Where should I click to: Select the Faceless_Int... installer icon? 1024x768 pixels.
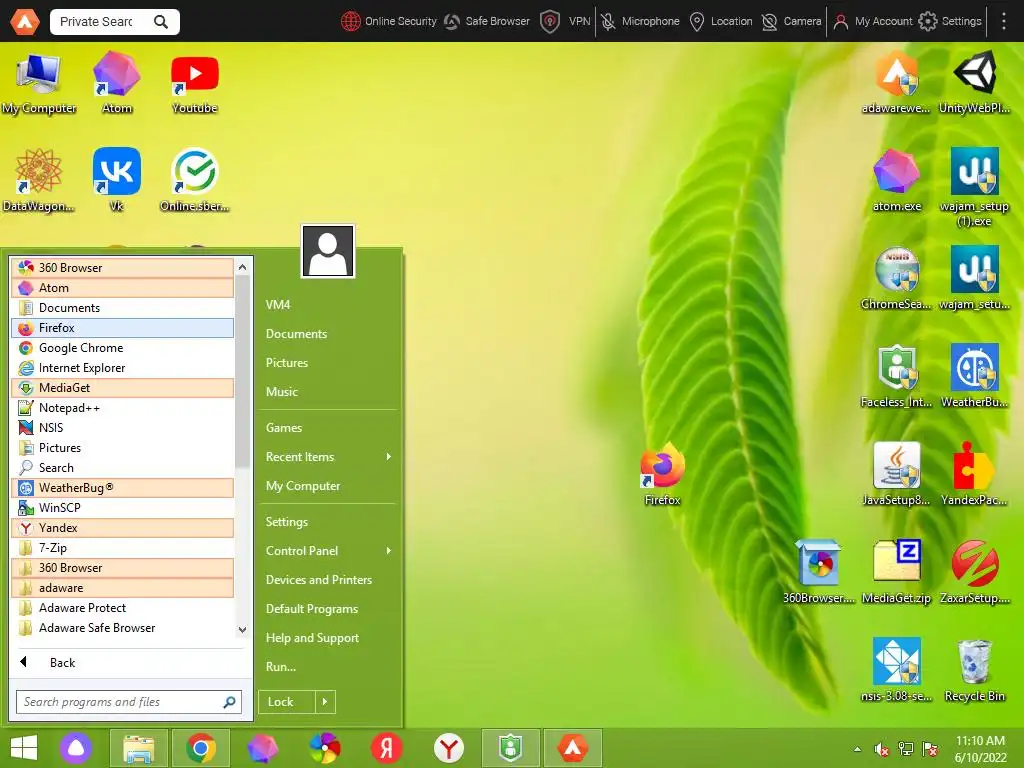pyautogui.click(x=897, y=377)
